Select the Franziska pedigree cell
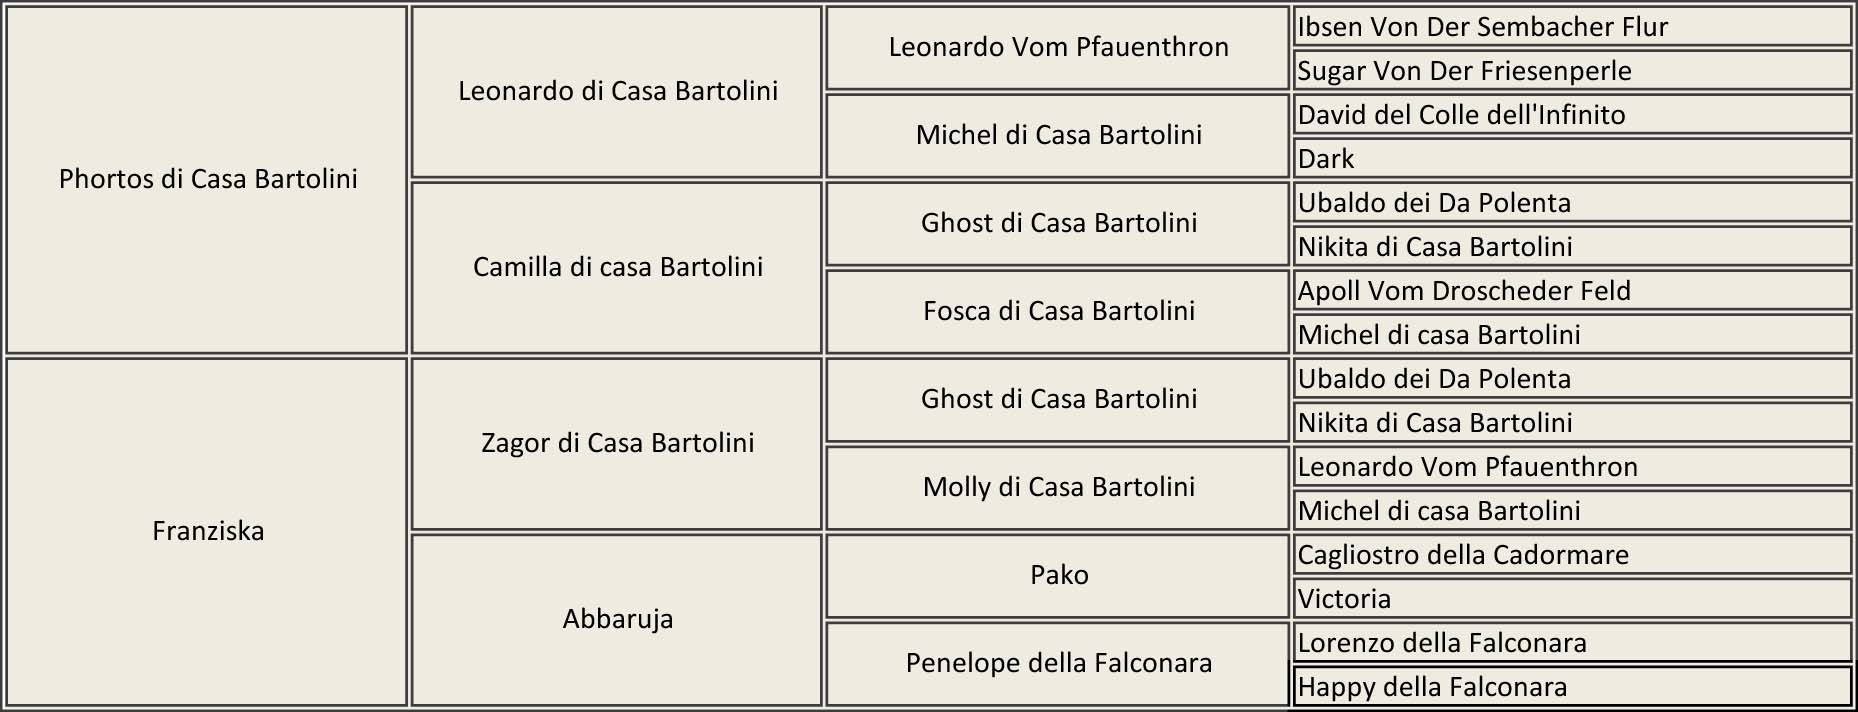 point(208,531)
